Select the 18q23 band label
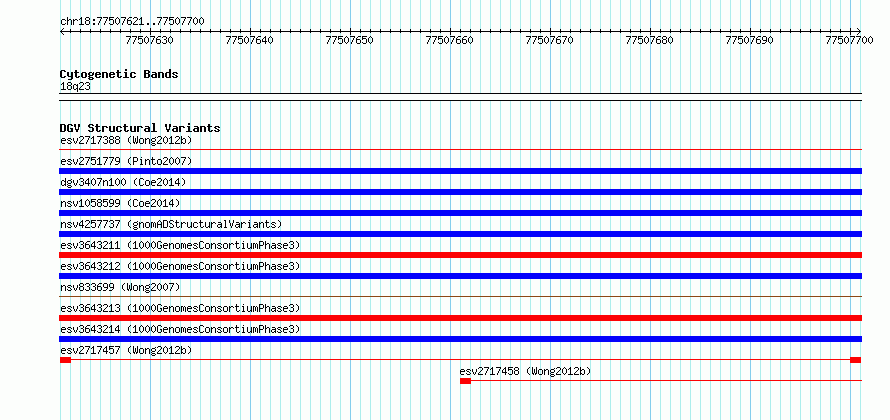 point(75,87)
